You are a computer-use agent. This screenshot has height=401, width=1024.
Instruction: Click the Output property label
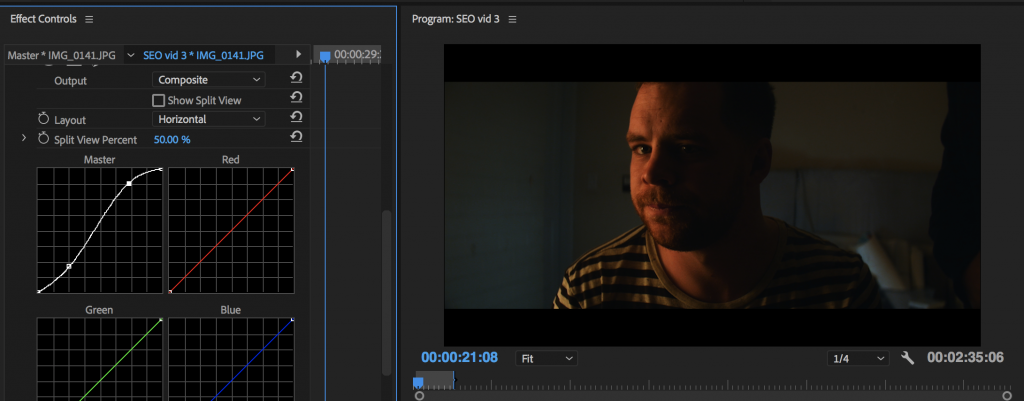[71, 81]
